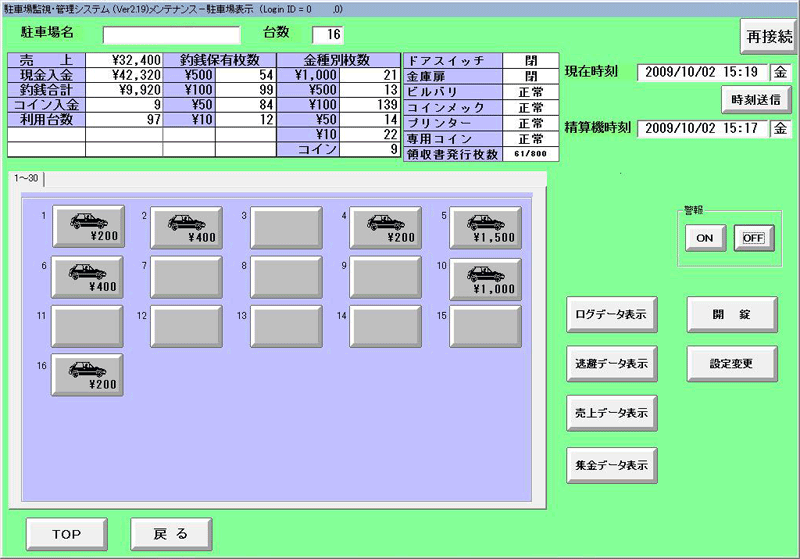
Task: Select empty parking space 3
Action: [x=286, y=228]
